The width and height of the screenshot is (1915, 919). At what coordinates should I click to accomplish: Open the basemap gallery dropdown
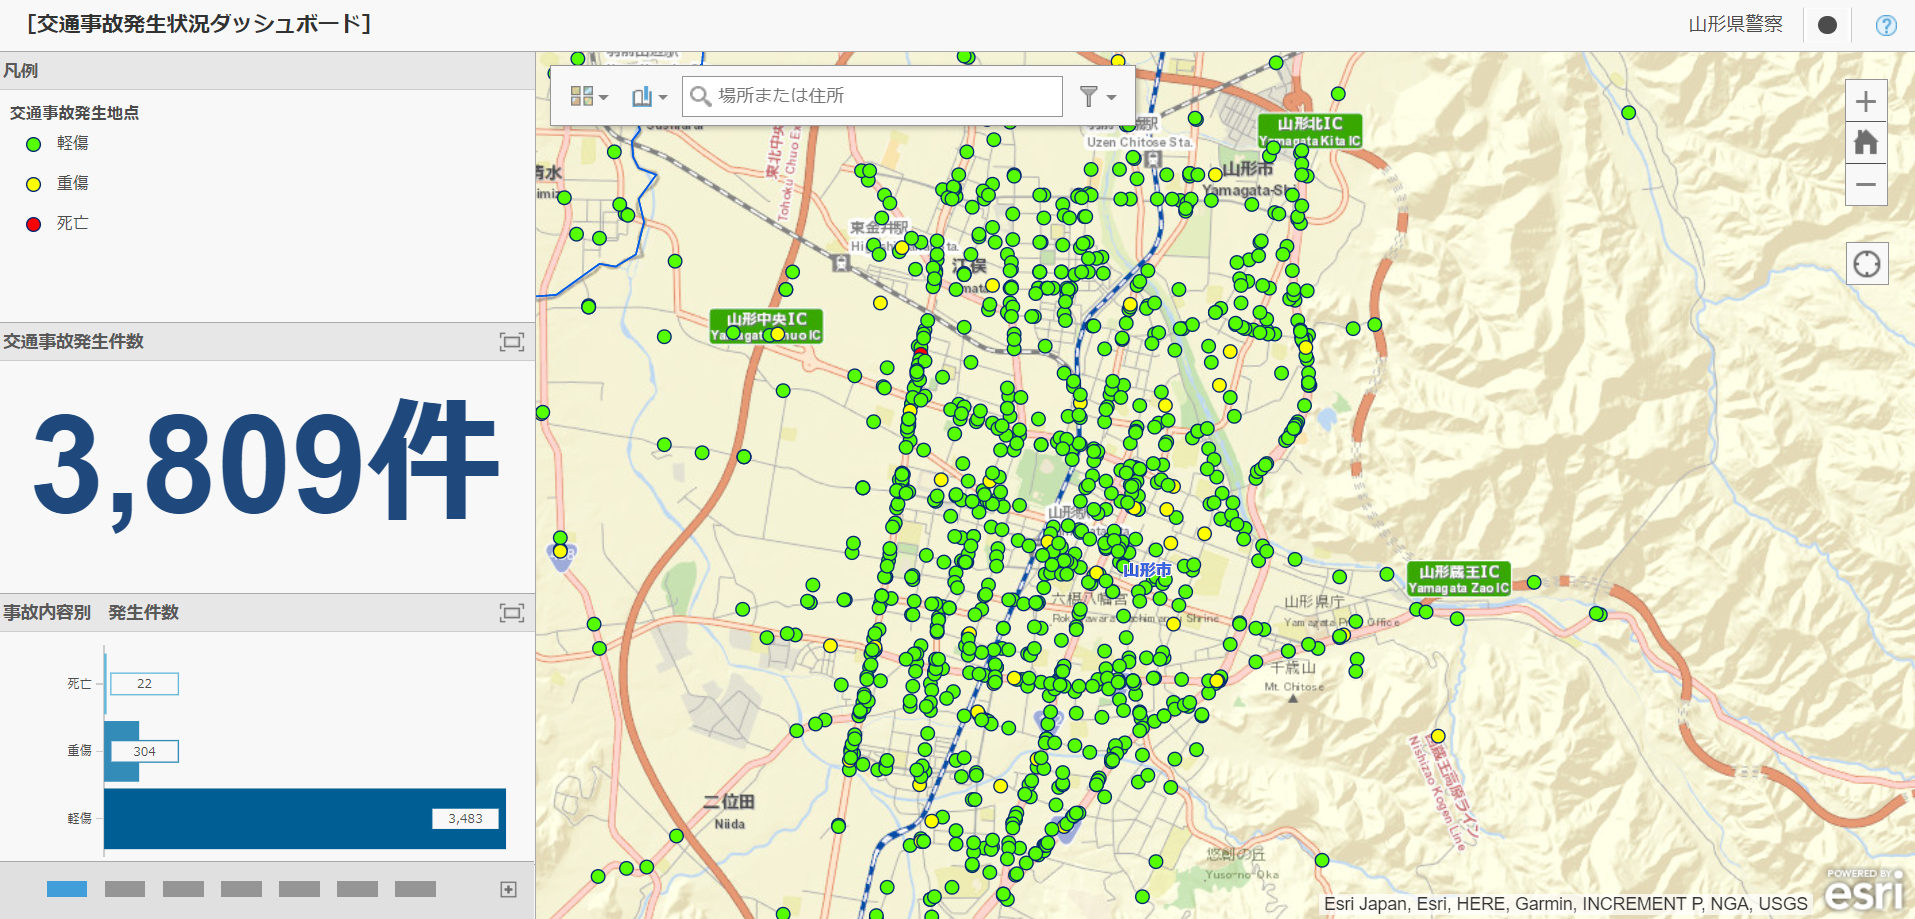pos(588,96)
